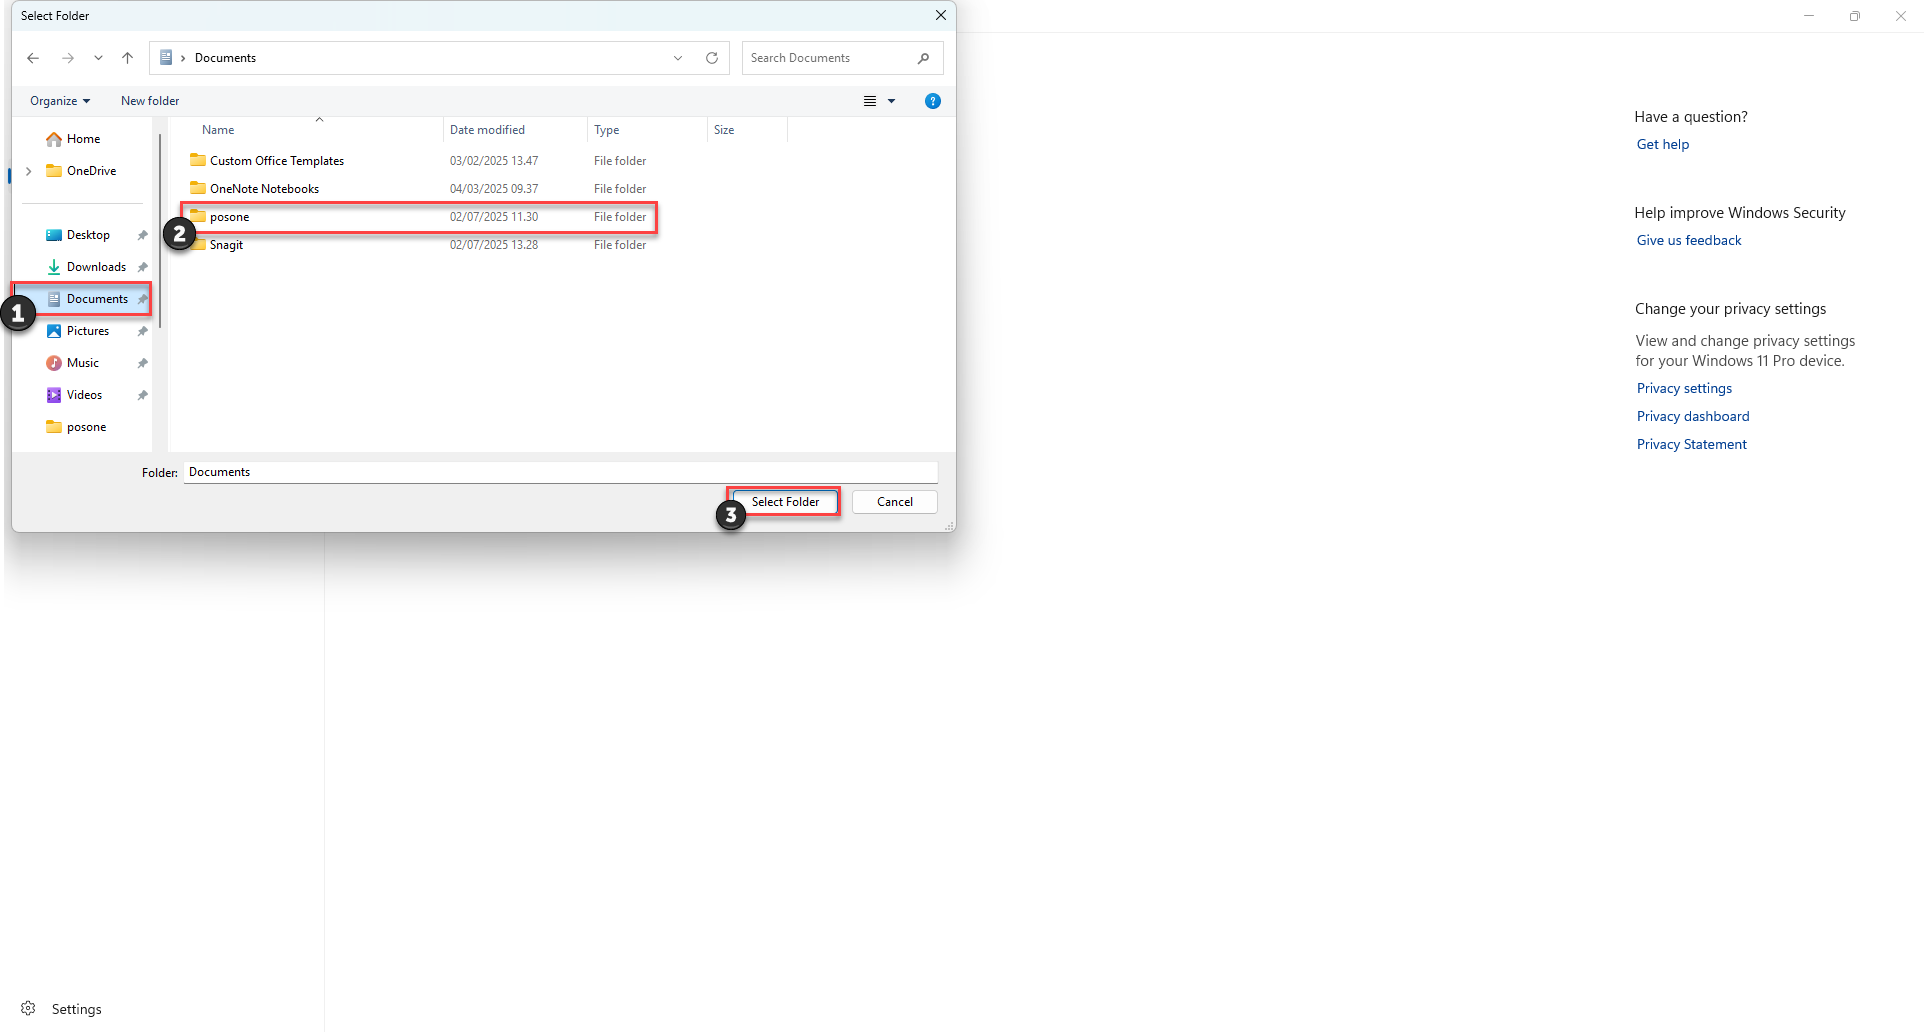Go up one folder level

[x=127, y=58]
